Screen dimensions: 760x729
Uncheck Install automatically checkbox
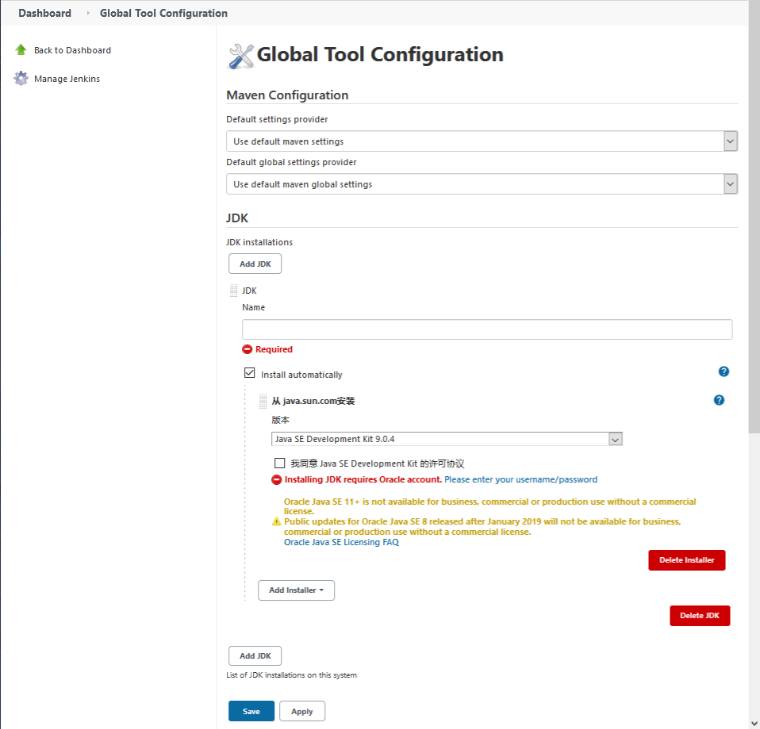250,374
